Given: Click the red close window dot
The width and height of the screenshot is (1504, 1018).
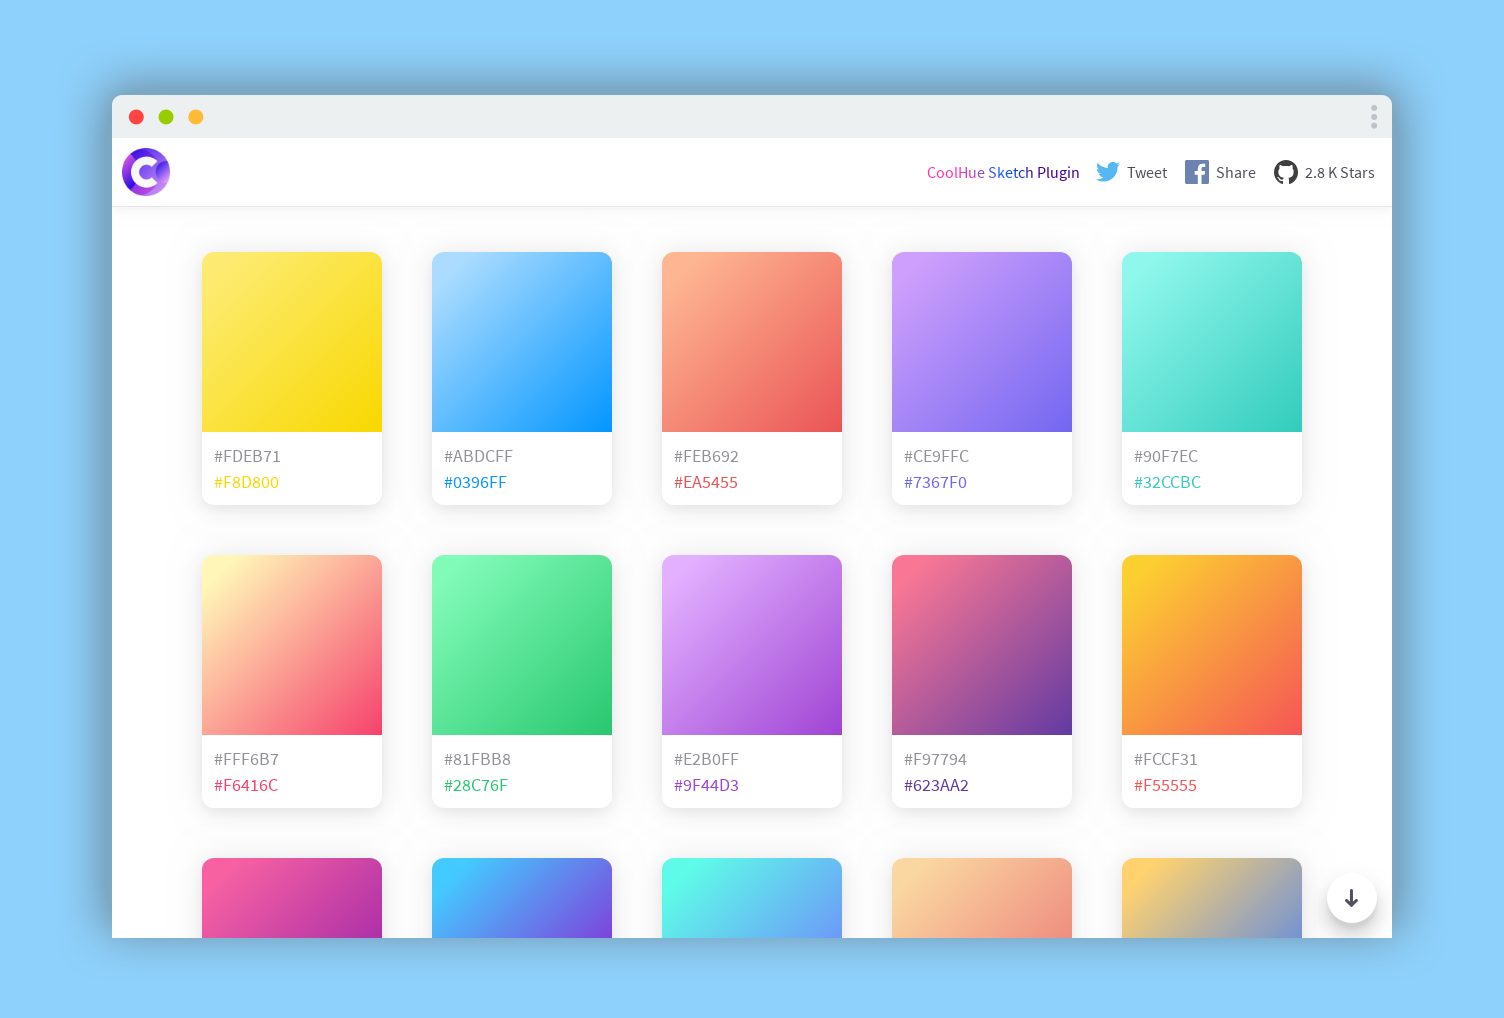Looking at the screenshot, I should pos(136,117).
